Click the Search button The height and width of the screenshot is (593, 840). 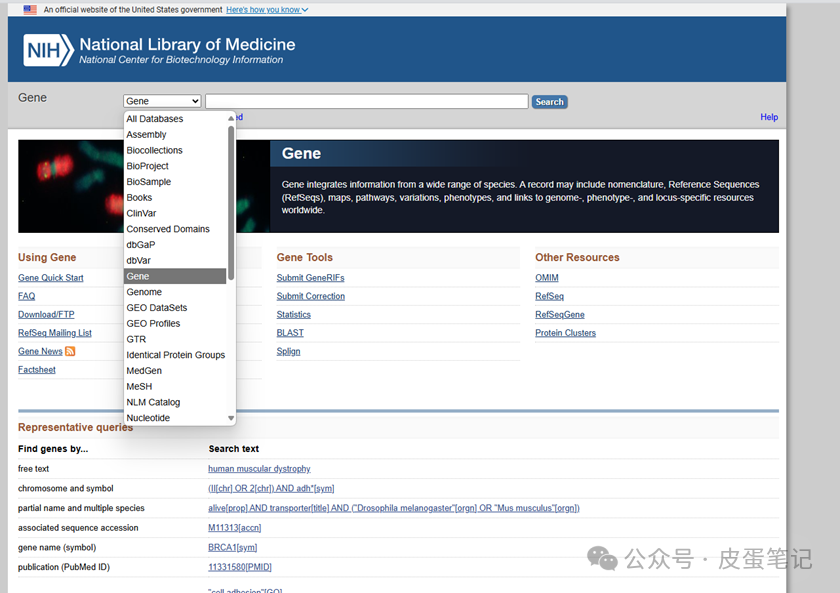tap(550, 102)
